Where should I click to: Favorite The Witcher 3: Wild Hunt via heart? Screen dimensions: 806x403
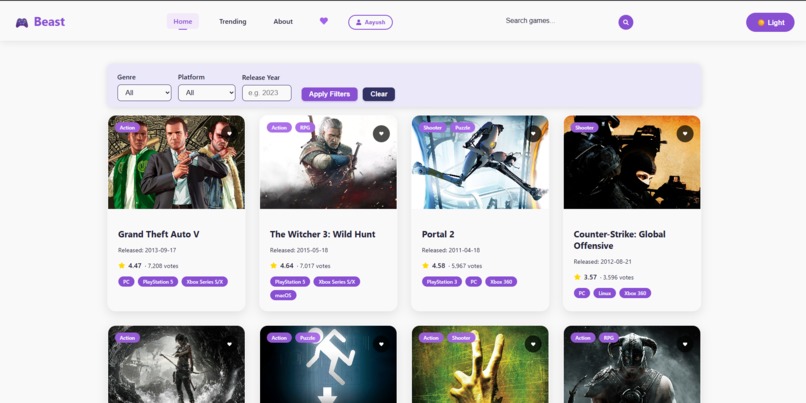pos(381,134)
